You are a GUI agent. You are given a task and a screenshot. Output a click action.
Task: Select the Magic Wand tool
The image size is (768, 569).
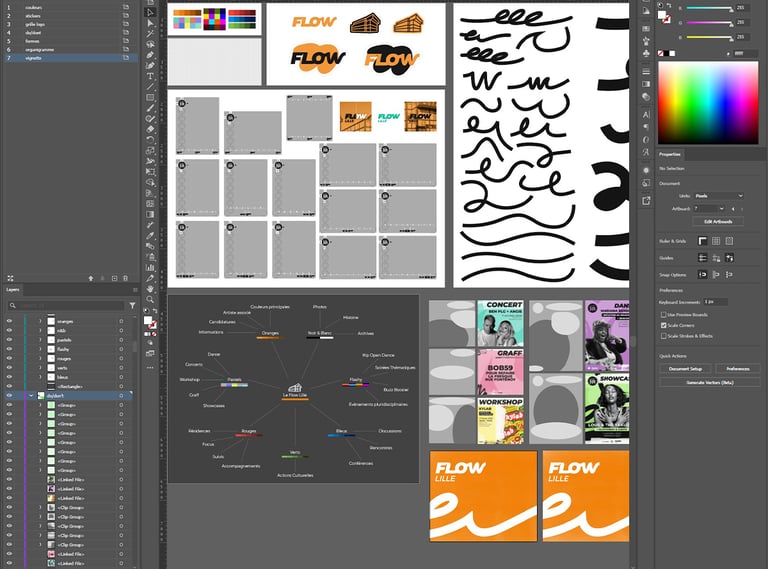tap(150, 33)
